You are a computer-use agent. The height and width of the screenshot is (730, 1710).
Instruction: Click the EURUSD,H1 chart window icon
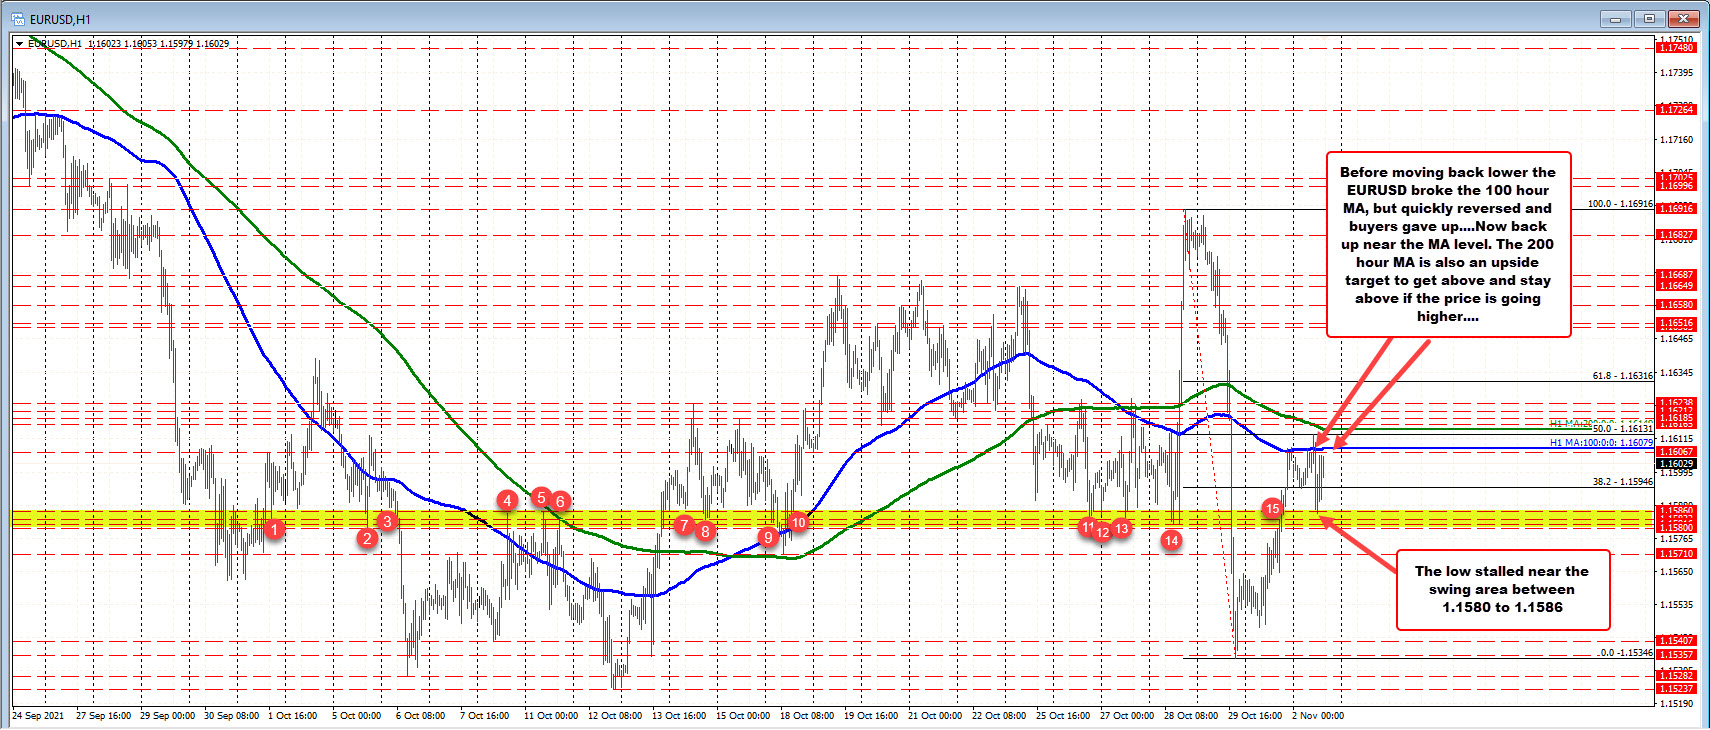coord(17,19)
